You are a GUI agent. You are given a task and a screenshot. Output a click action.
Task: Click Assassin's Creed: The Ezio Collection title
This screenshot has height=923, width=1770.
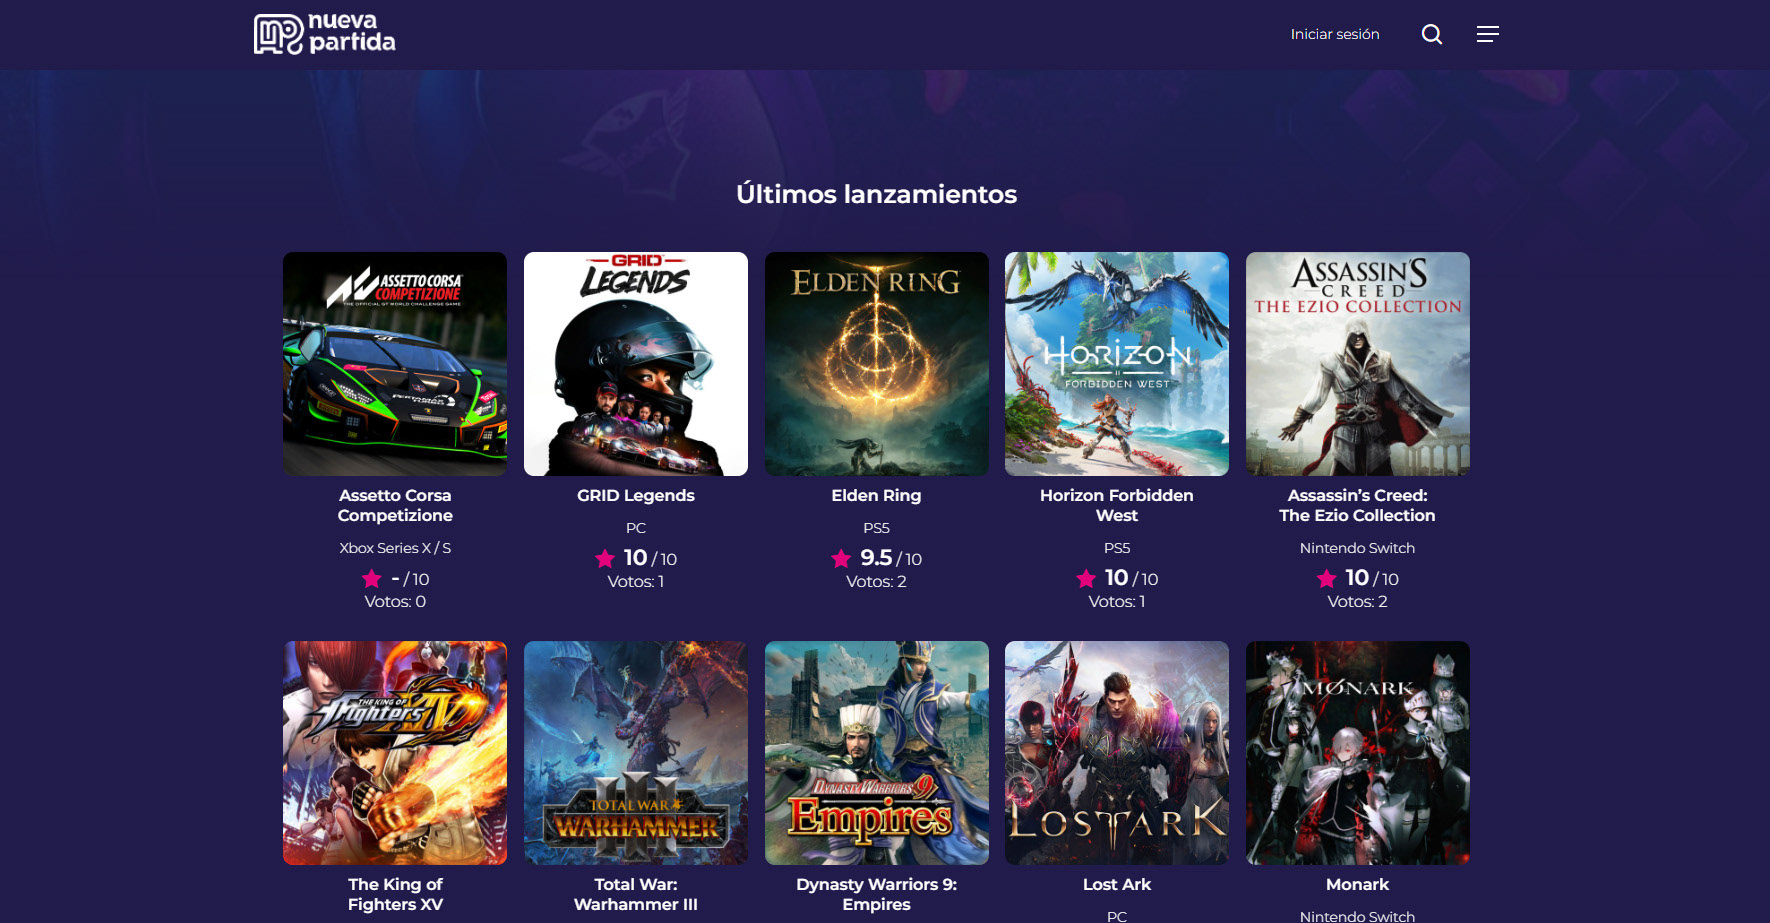1358,505
